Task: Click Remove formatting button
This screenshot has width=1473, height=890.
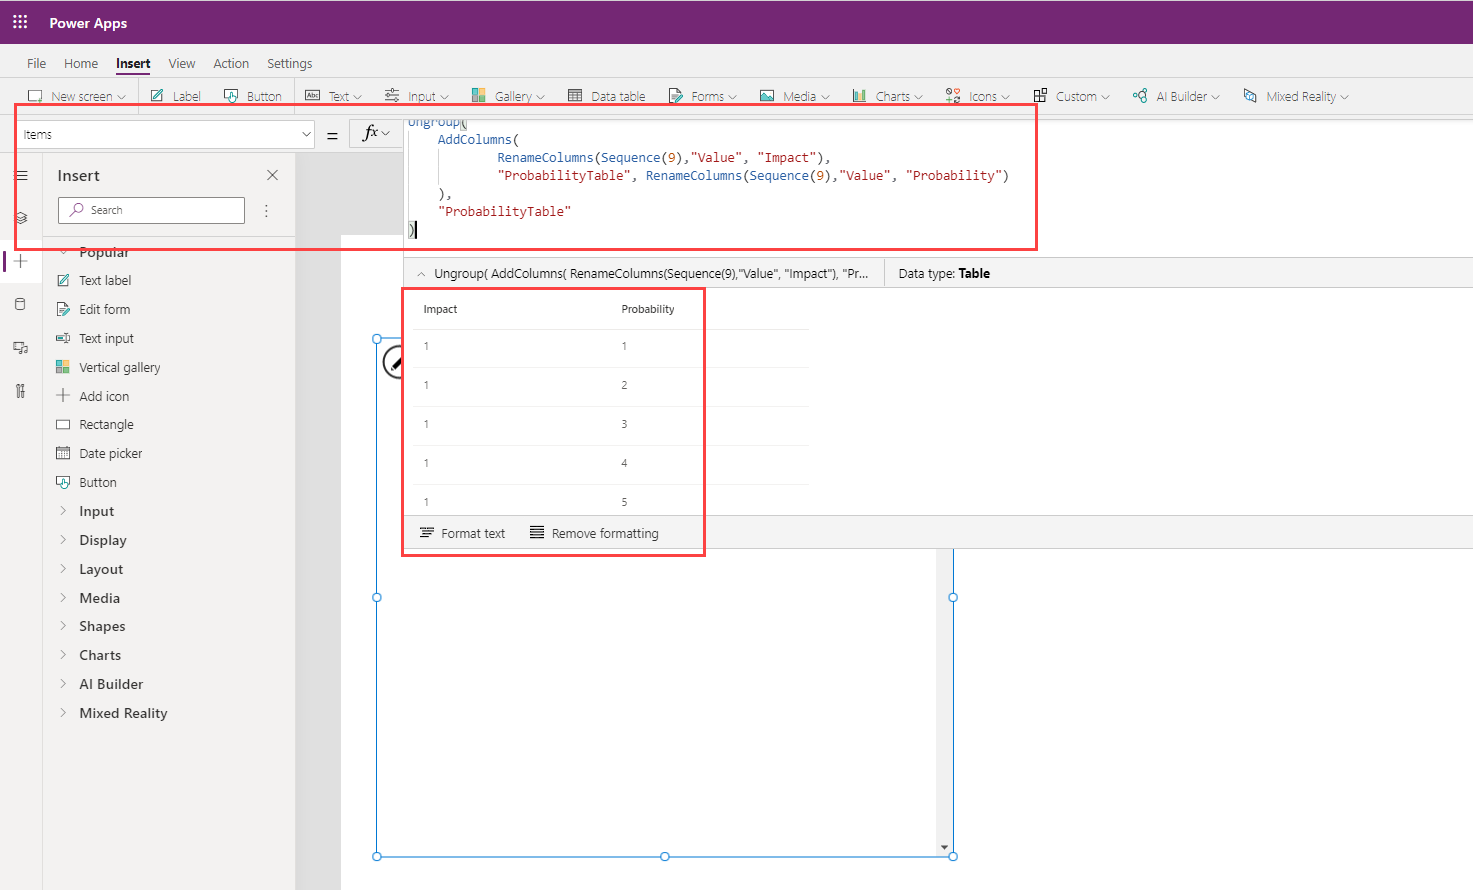Action: [594, 533]
